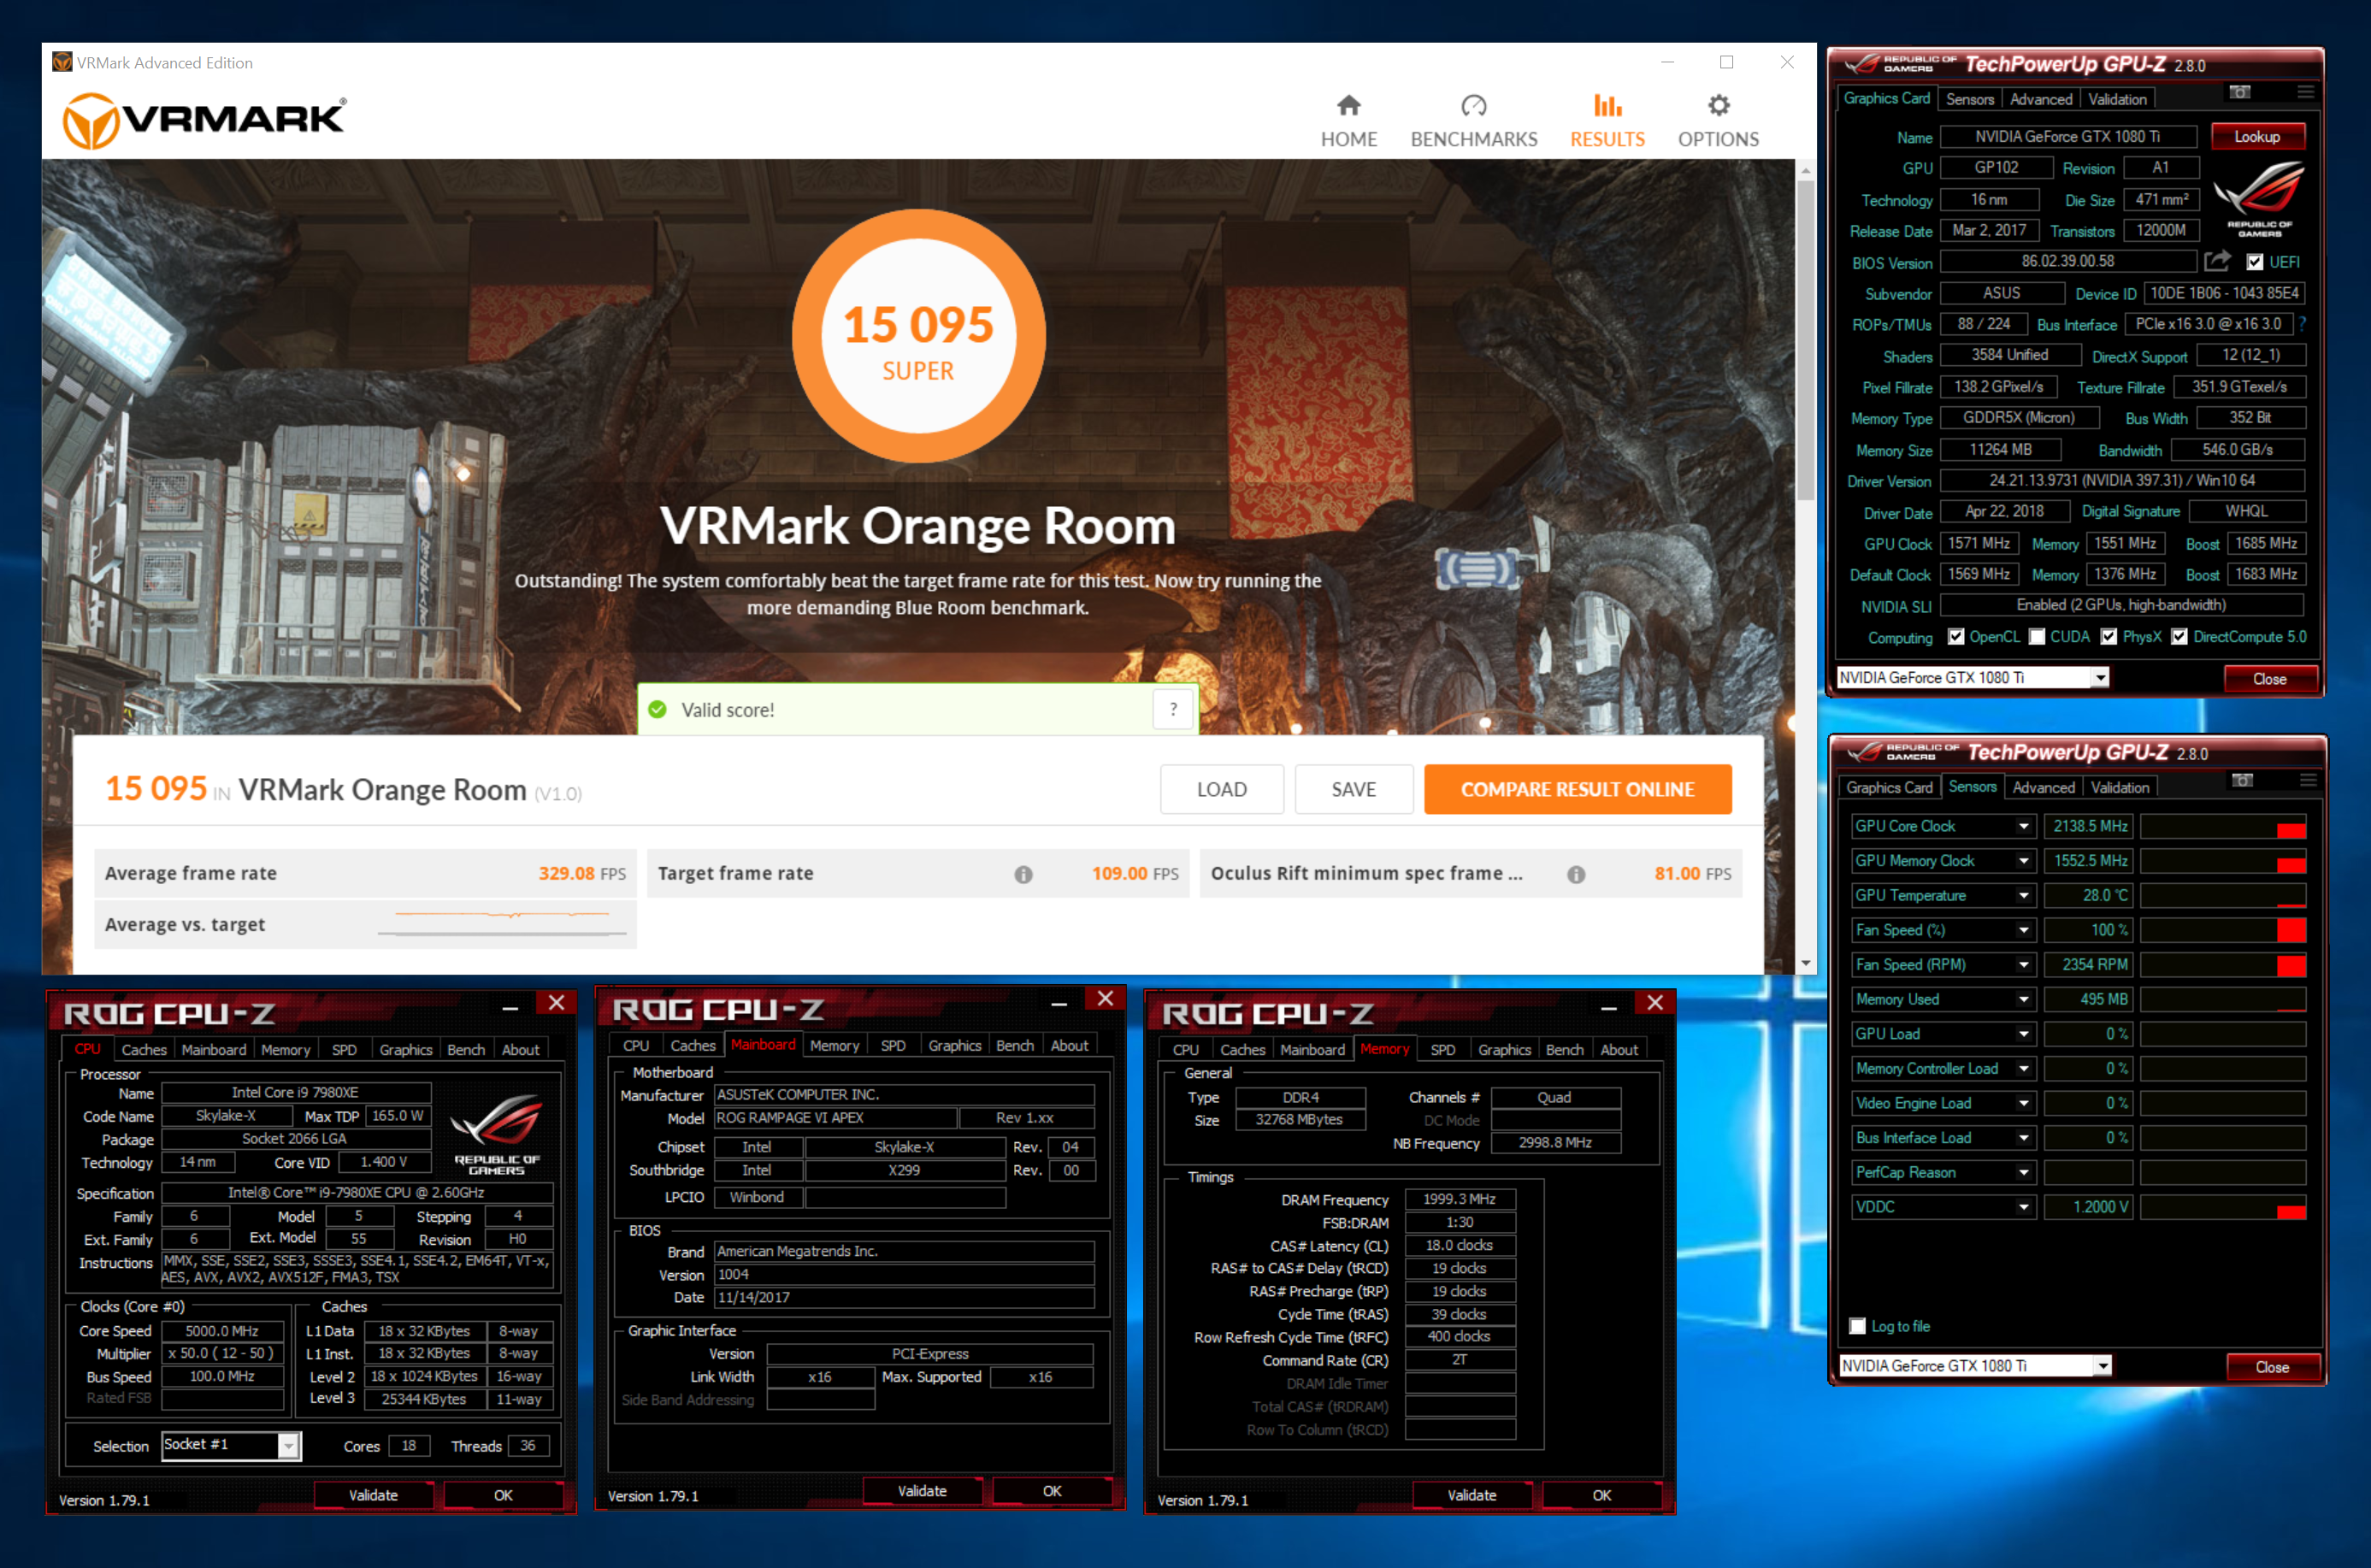The image size is (2371, 1568).
Task: Open the Benchmarks gauge icon
Action: 1473,106
